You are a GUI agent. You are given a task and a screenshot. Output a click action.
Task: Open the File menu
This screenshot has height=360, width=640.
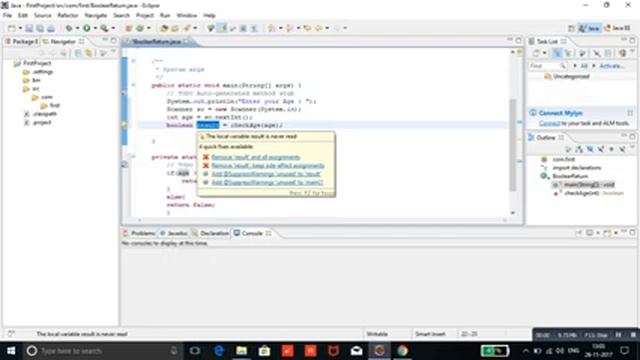[7, 16]
